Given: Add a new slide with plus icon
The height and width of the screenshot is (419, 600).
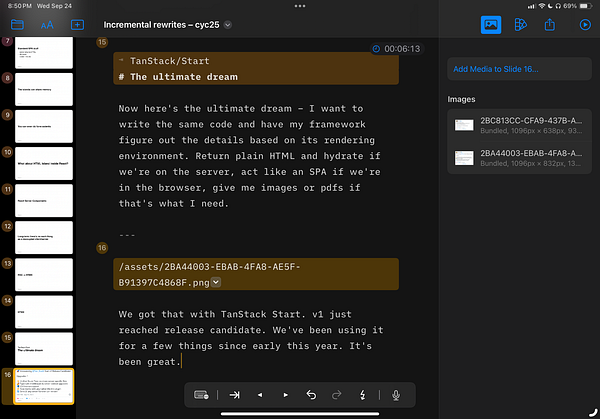Looking at the screenshot, I should 77,25.
